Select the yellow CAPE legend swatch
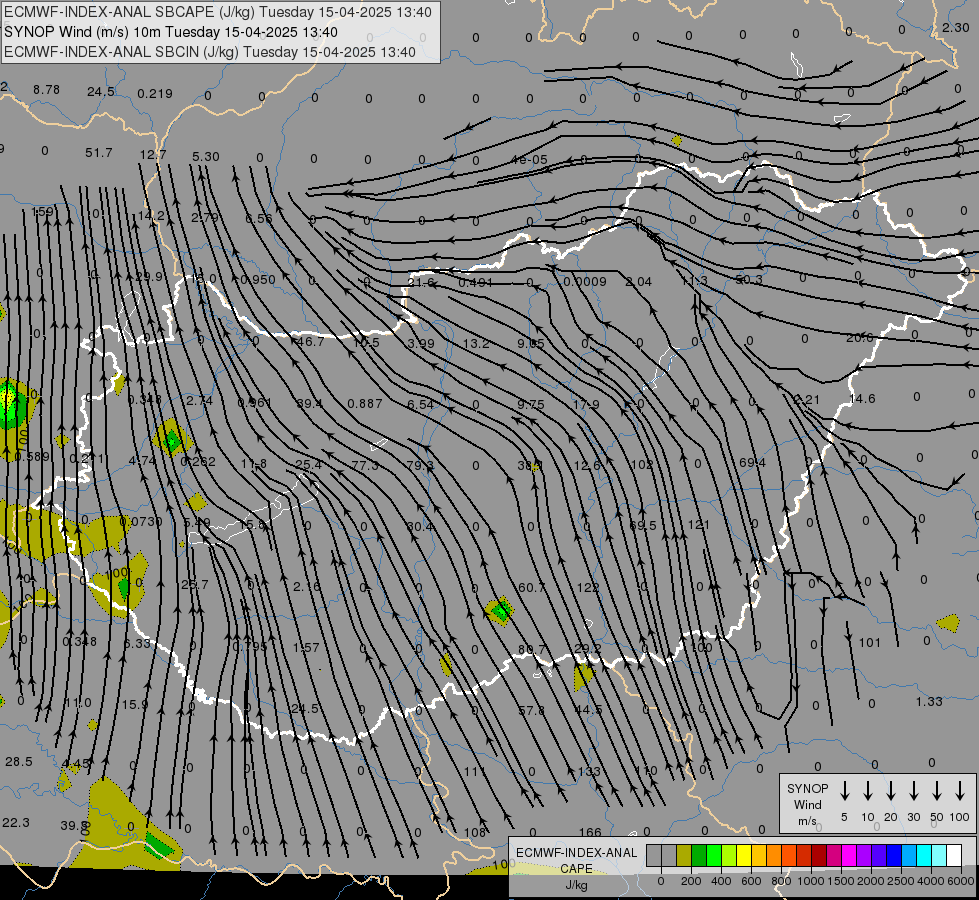The height and width of the screenshot is (900, 979). (x=744, y=855)
